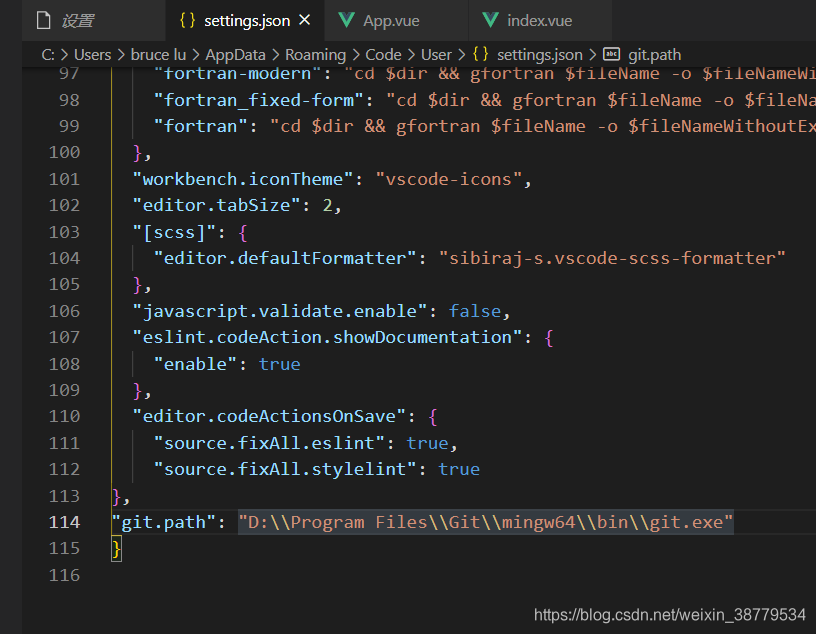Click the true value on line 112
The image size is (816, 634).
point(459,470)
